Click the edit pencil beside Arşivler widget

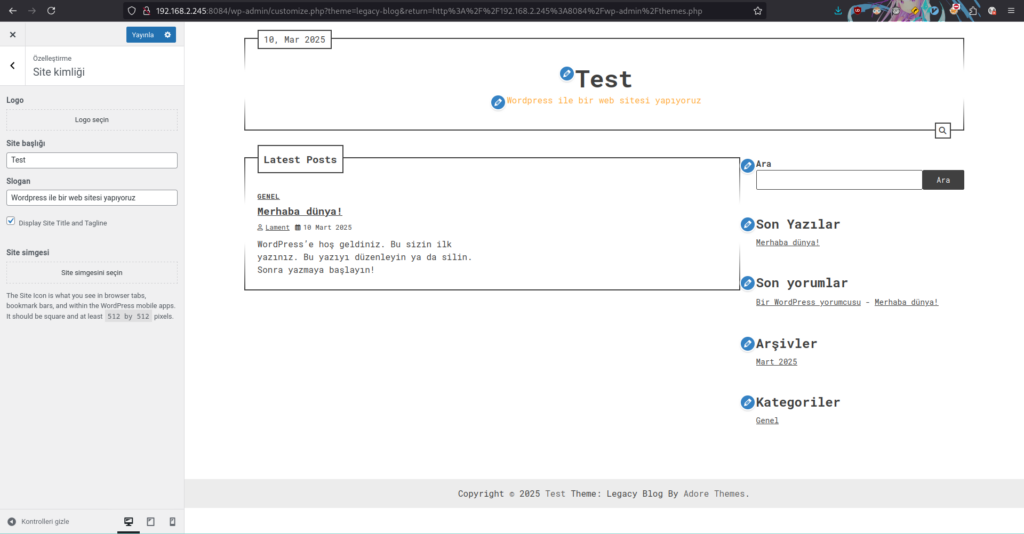[x=747, y=344]
